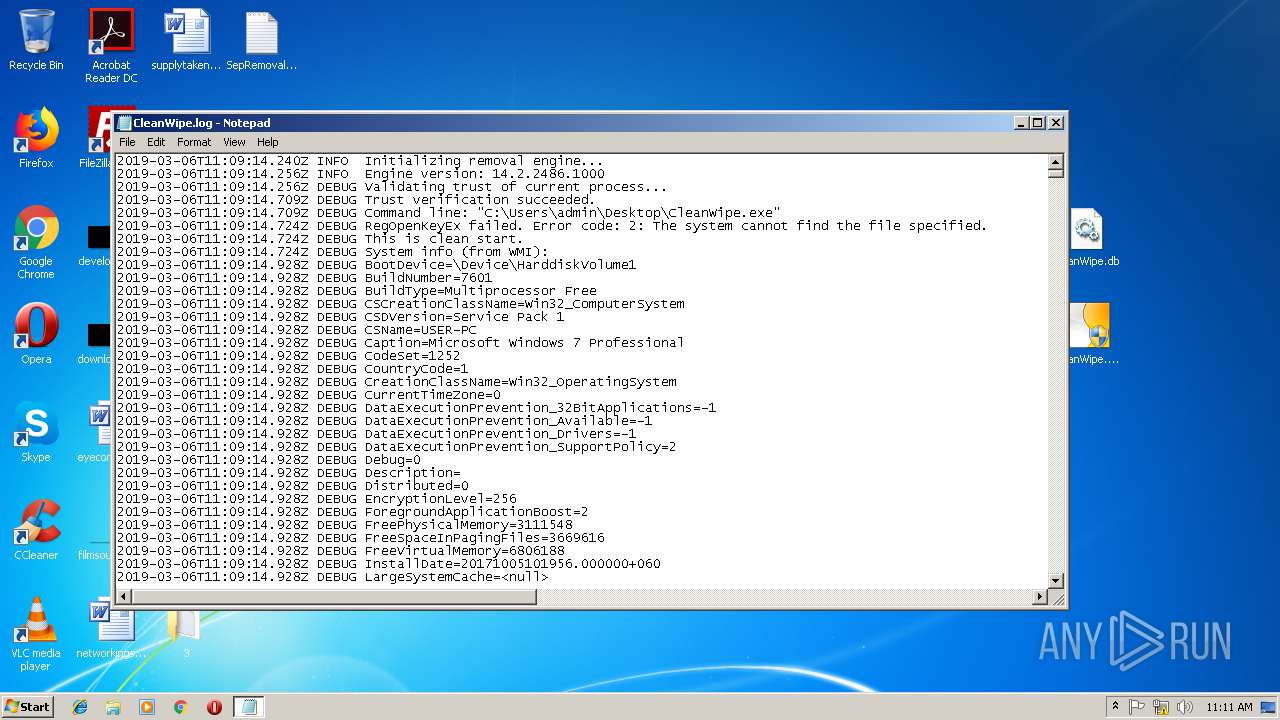Viewport: 1280px width, 720px height.
Task: Open Windows Explorer from taskbar
Action: tap(113, 707)
